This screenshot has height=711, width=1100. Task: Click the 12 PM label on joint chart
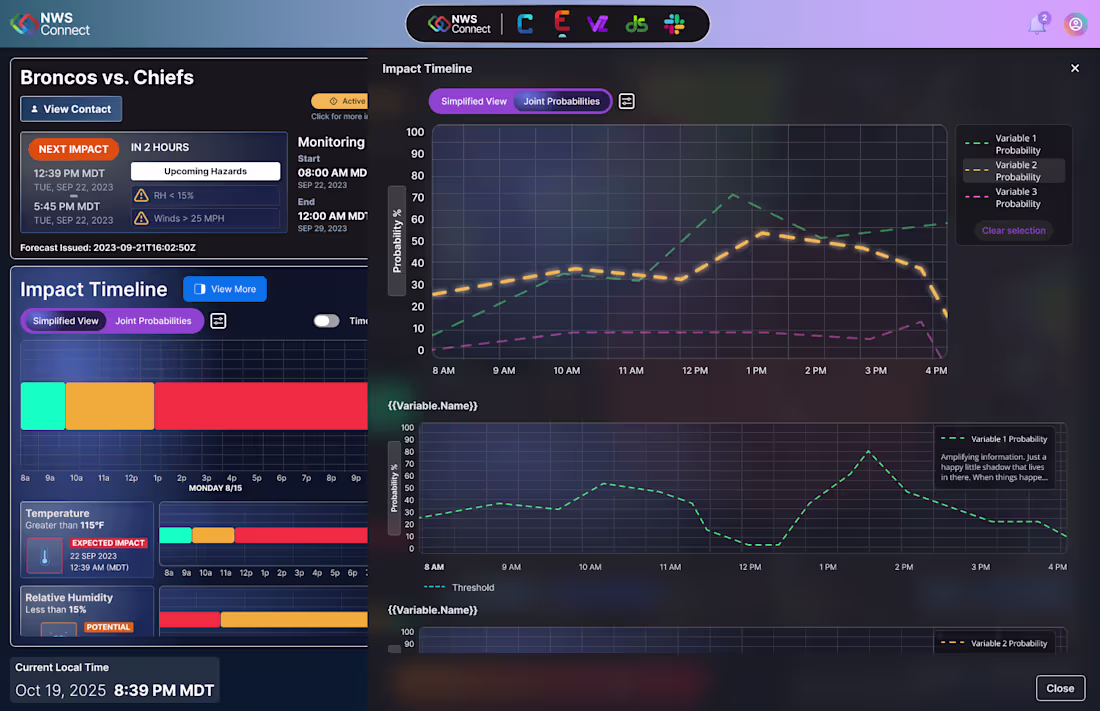pos(695,371)
